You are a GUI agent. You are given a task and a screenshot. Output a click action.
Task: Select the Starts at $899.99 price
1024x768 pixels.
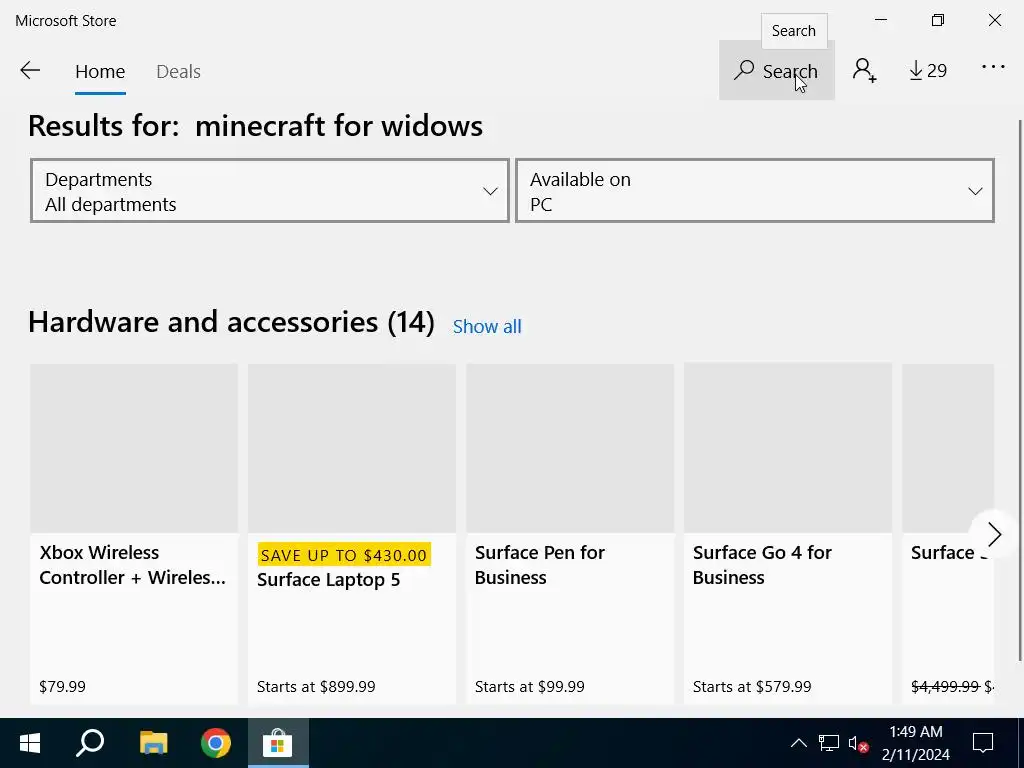[x=316, y=687]
